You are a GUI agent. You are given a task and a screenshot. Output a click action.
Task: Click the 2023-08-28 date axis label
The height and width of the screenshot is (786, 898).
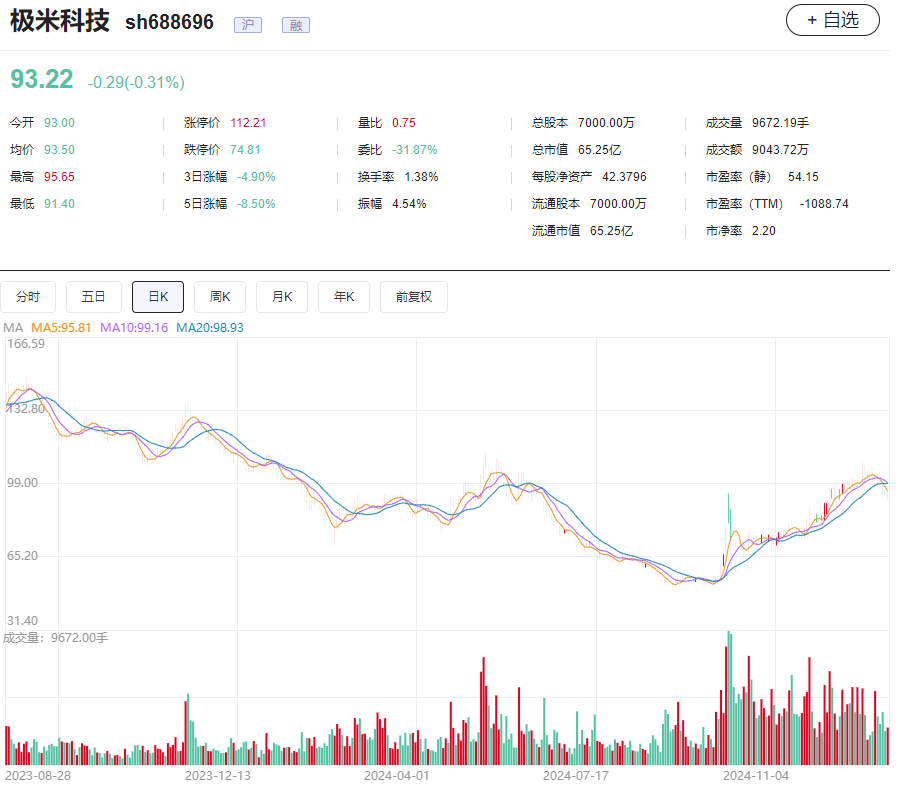coord(38,775)
